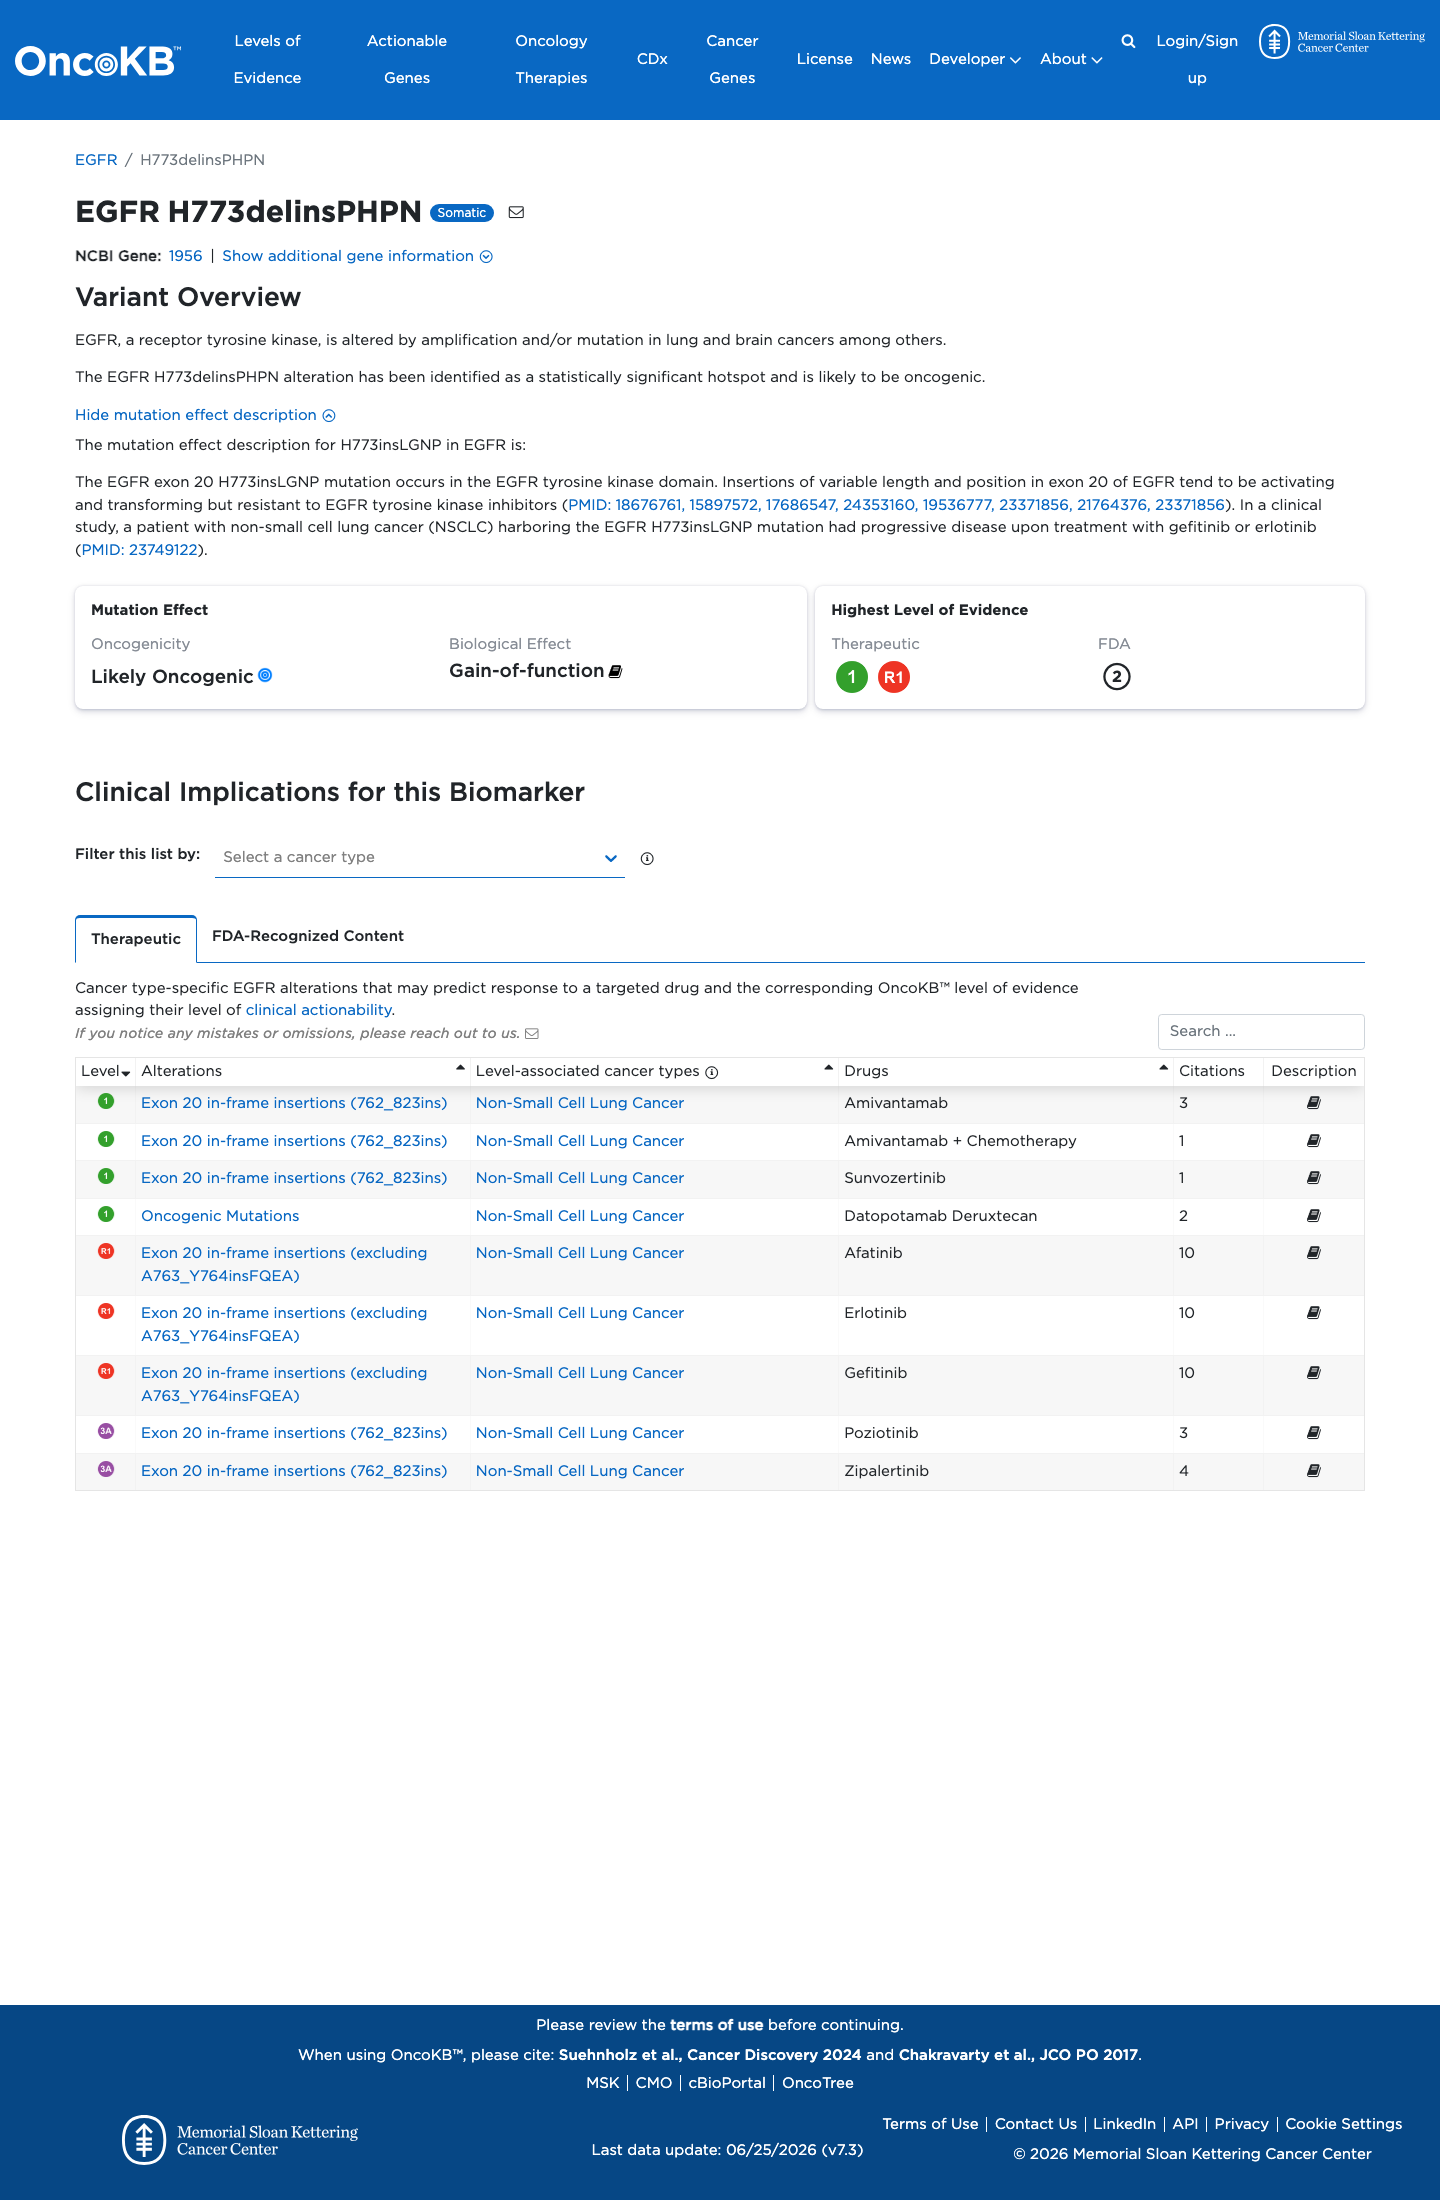This screenshot has height=2200, width=1440.
Task: Expand the About dropdown menu
Action: coord(1071,59)
